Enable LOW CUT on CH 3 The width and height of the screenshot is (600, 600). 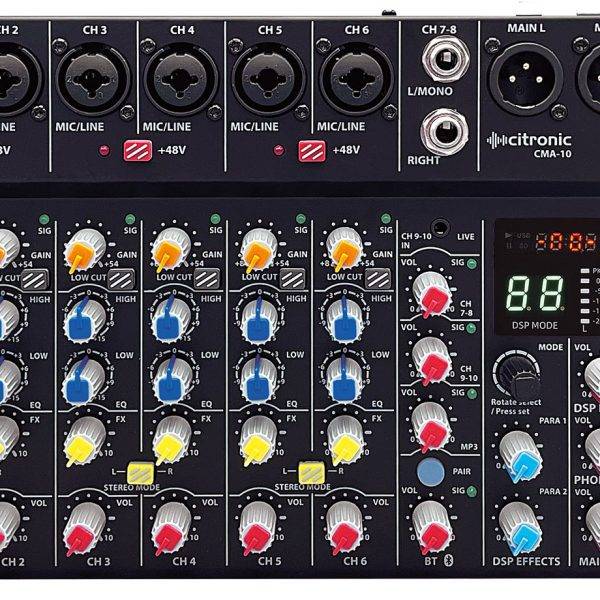pos(121,279)
